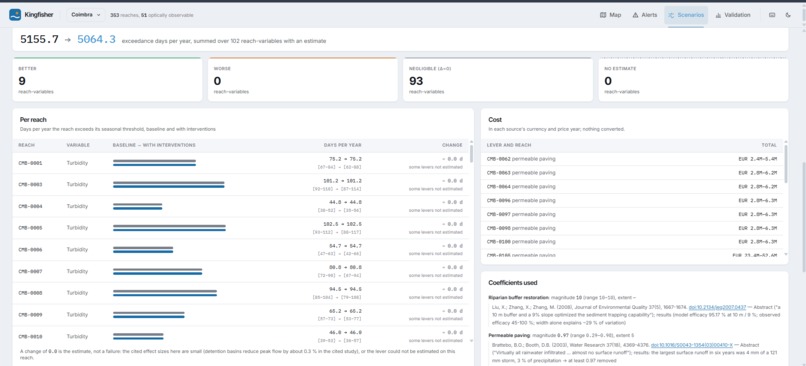
Task: Select the Scenarios tab
Action: 686,15
